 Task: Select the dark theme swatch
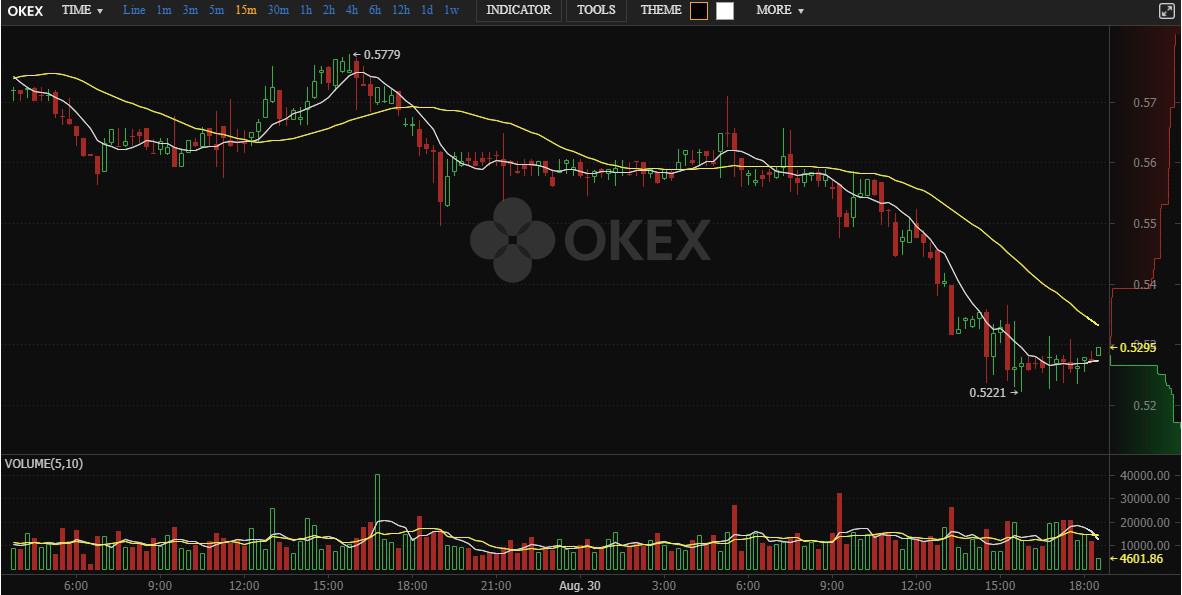[699, 11]
